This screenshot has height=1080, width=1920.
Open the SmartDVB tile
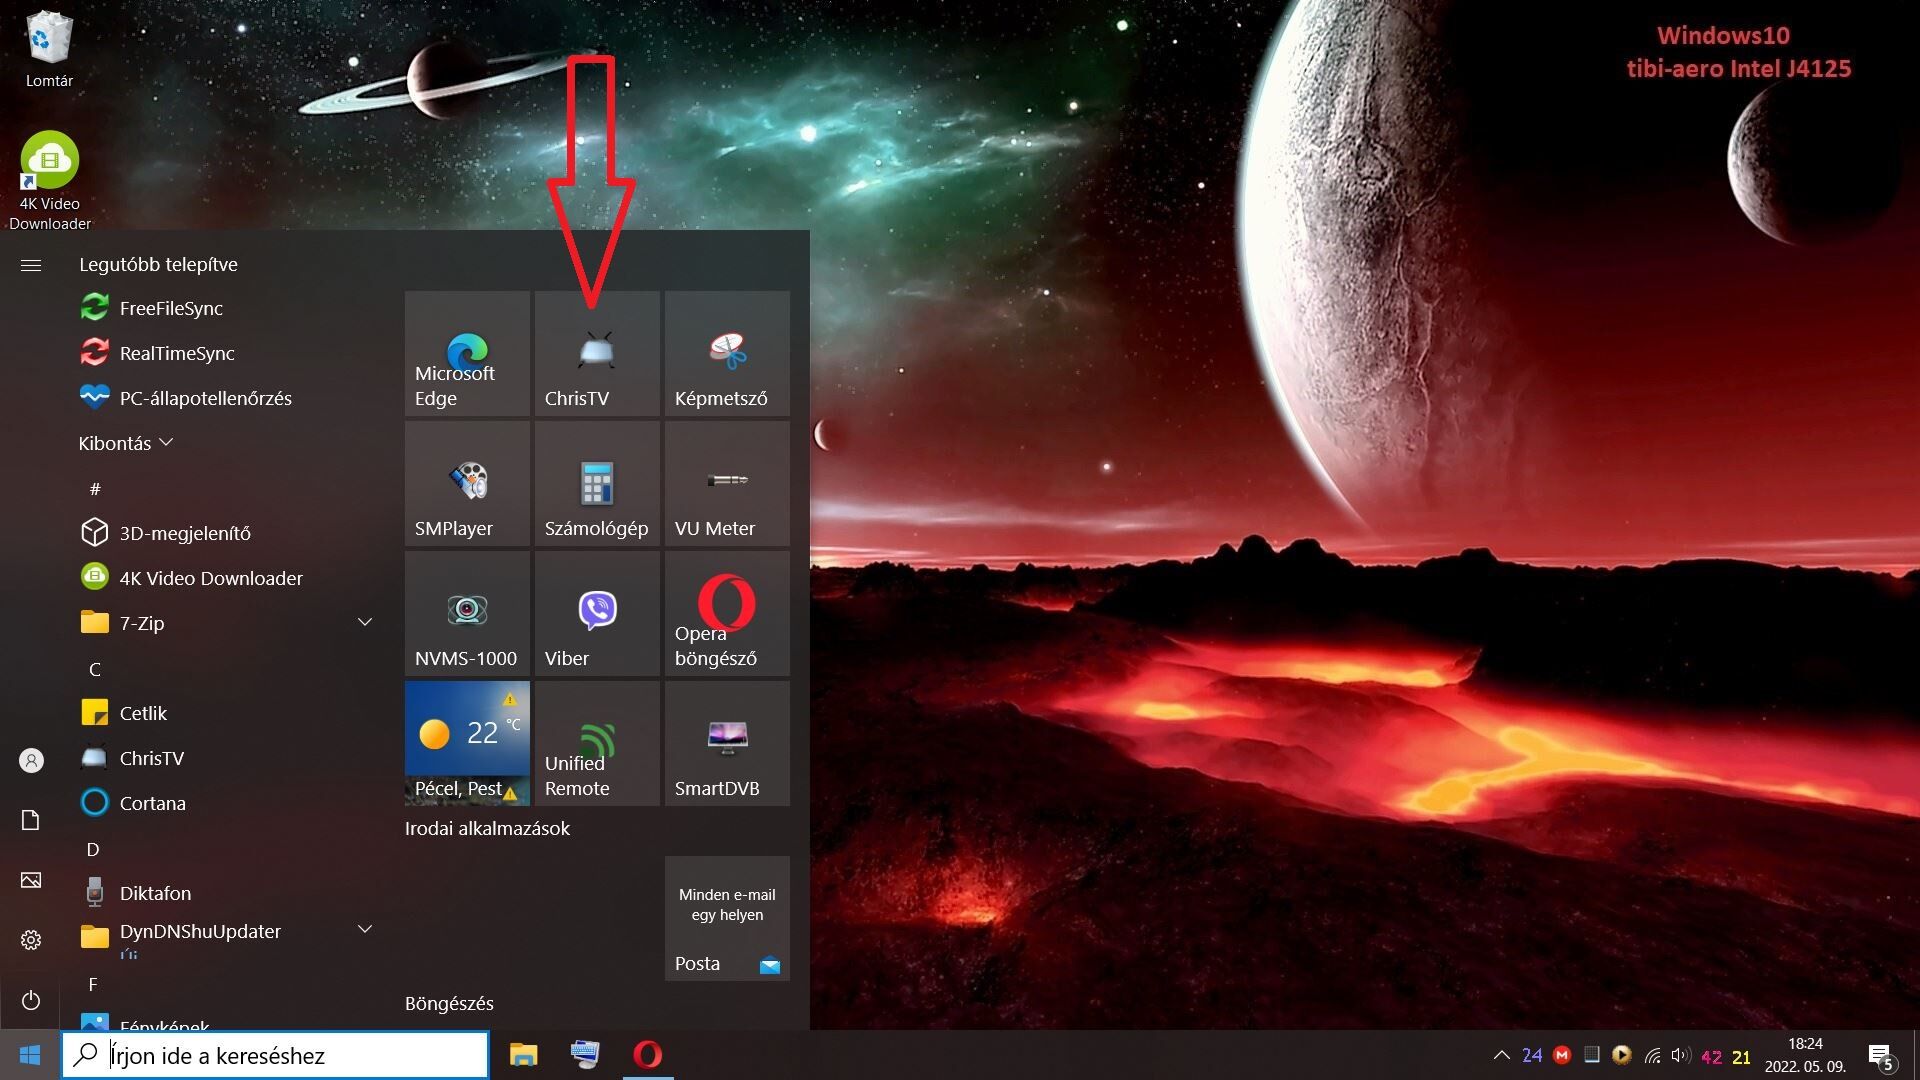tap(727, 743)
